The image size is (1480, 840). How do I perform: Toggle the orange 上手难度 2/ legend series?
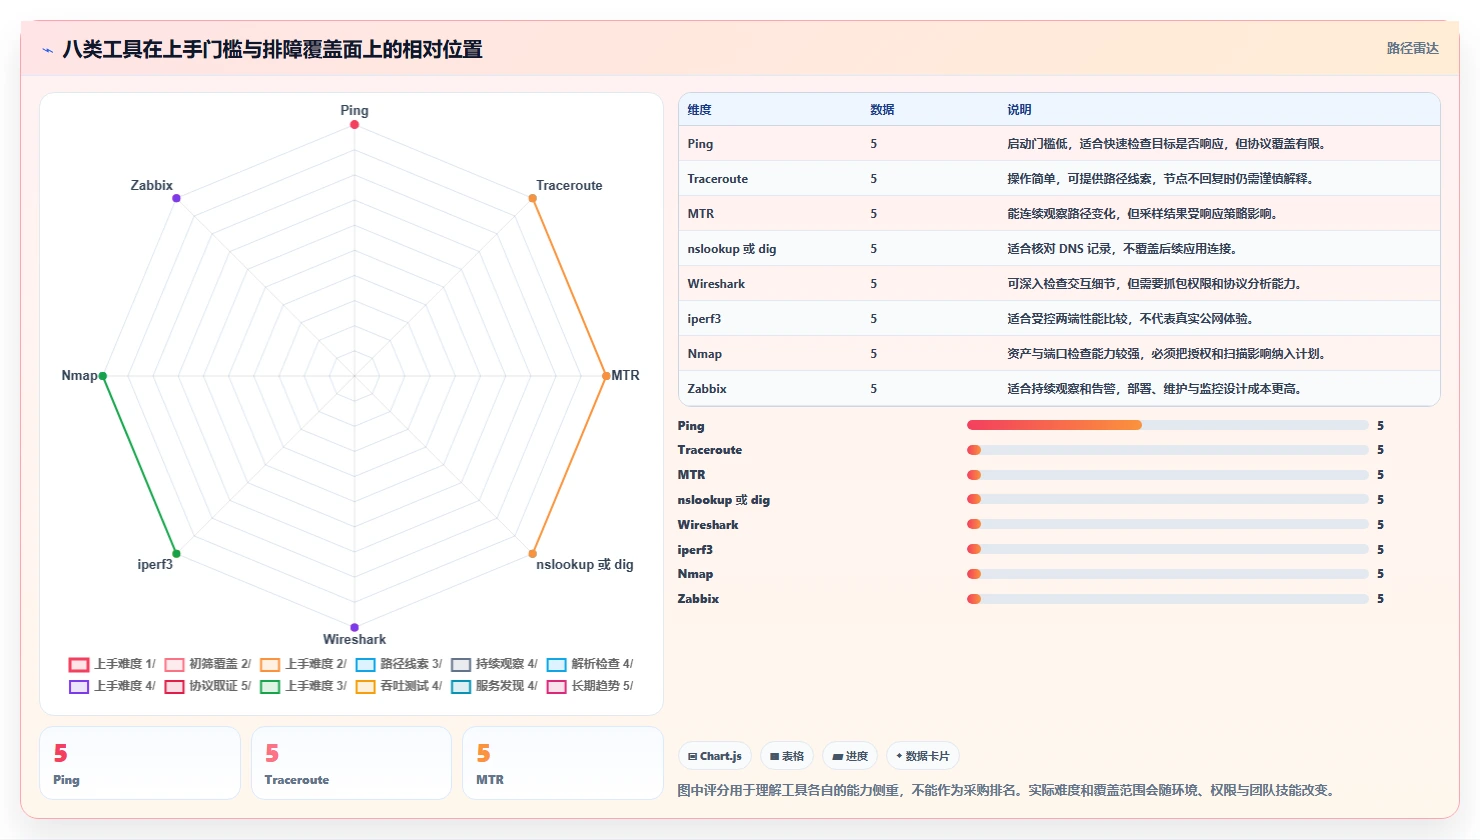pos(303,664)
